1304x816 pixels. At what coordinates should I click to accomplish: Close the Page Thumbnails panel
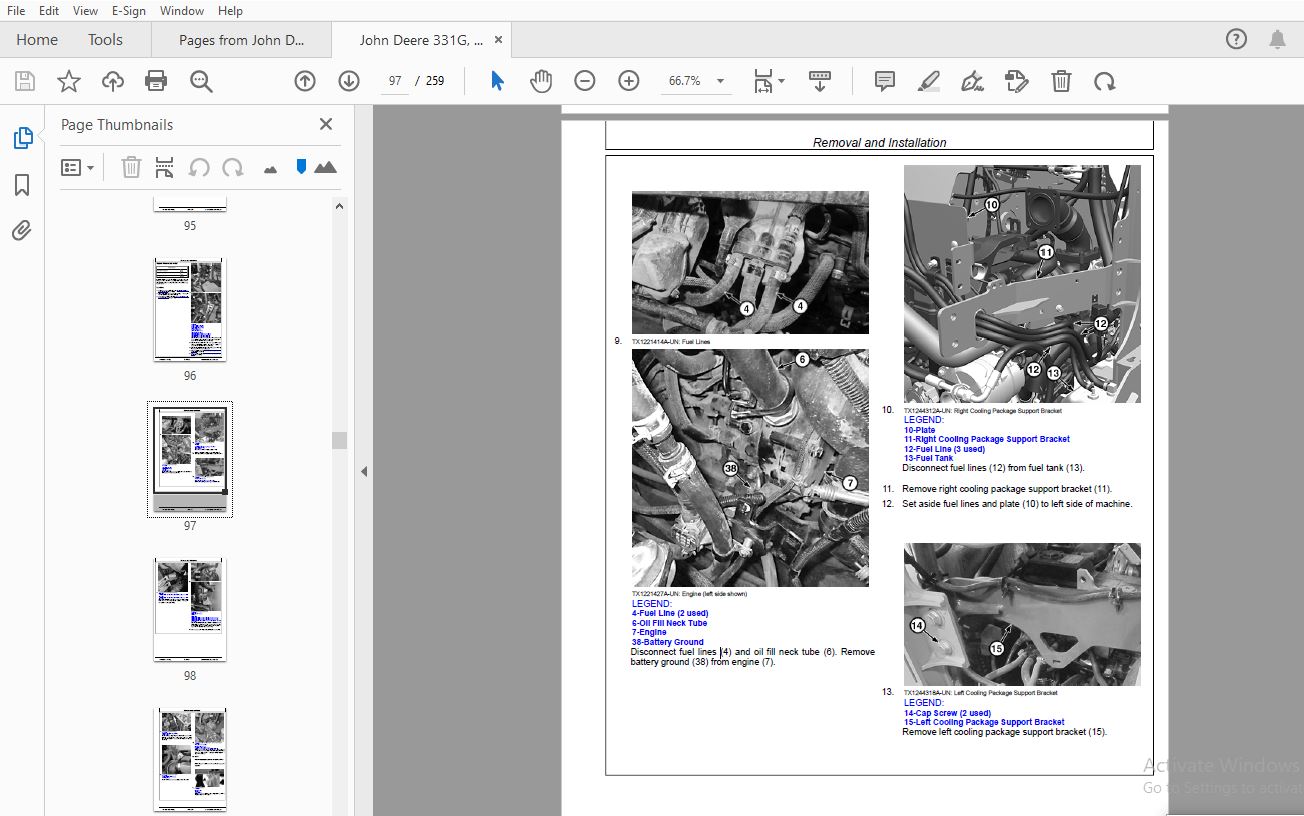coord(326,124)
